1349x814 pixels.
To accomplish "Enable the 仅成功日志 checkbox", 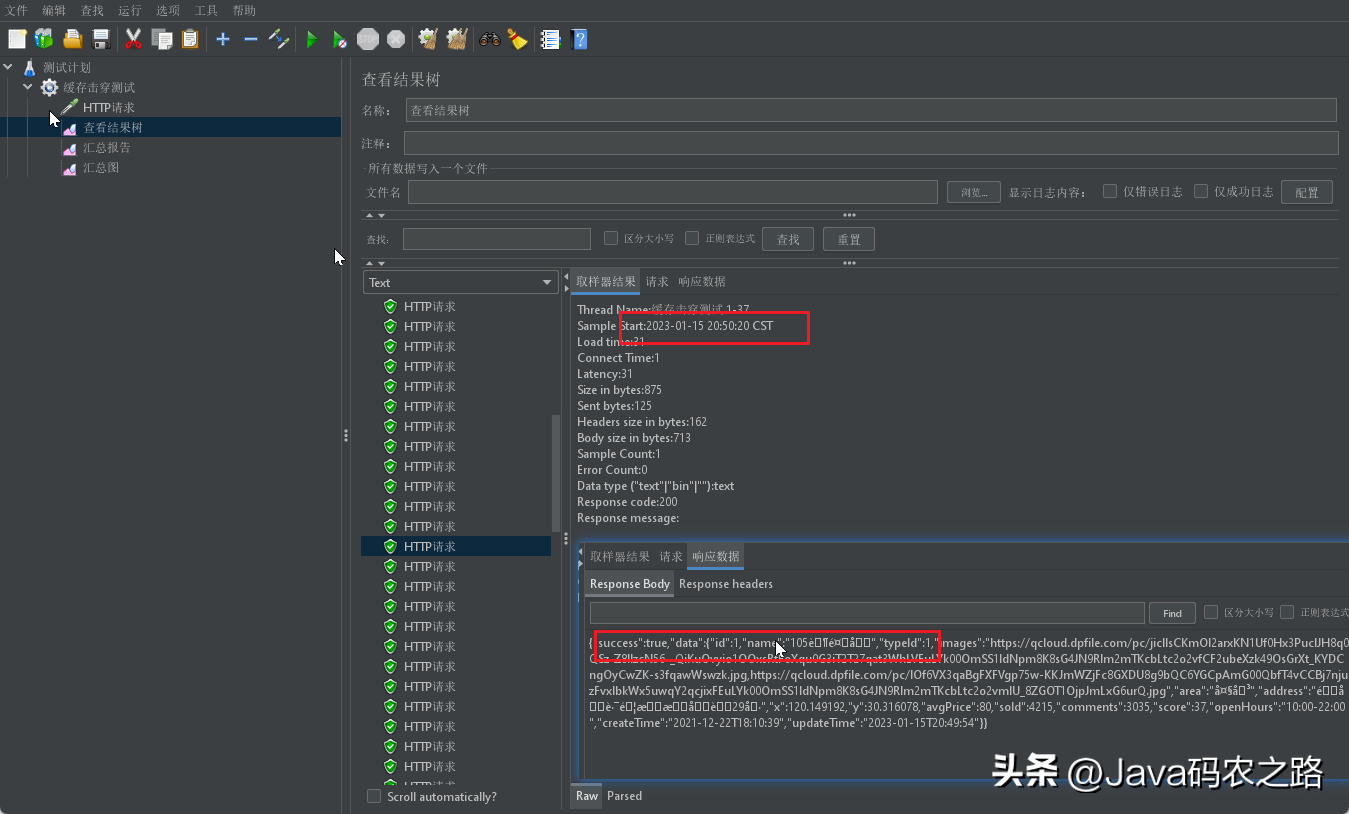I will (1201, 191).
